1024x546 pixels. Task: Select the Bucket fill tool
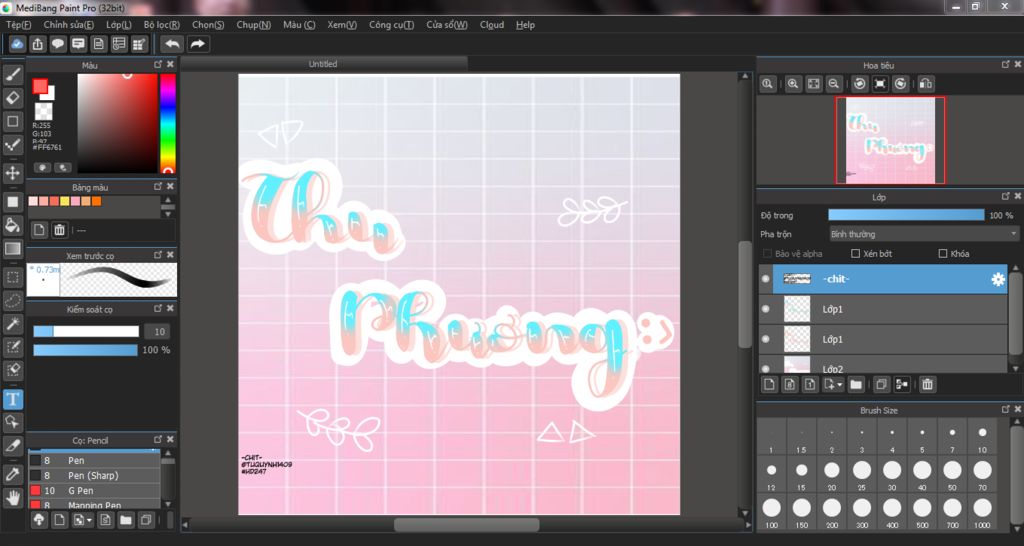pyautogui.click(x=12, y=225)
